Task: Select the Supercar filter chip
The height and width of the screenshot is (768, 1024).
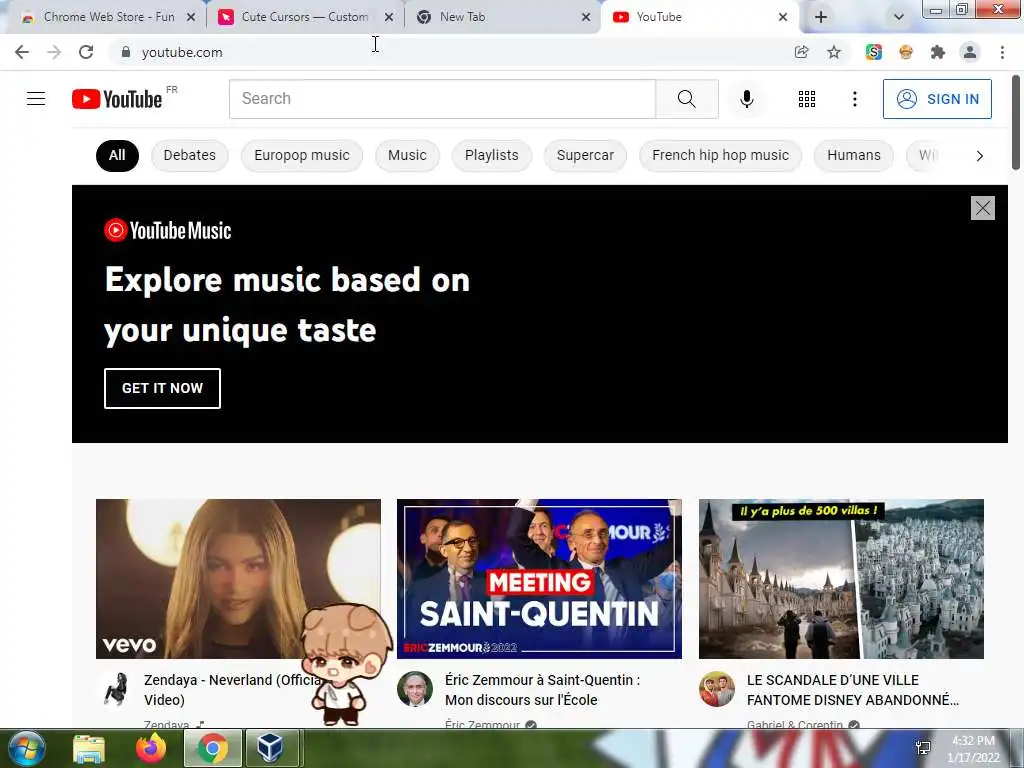Action: pyautogui.click(x=585, y=155)
